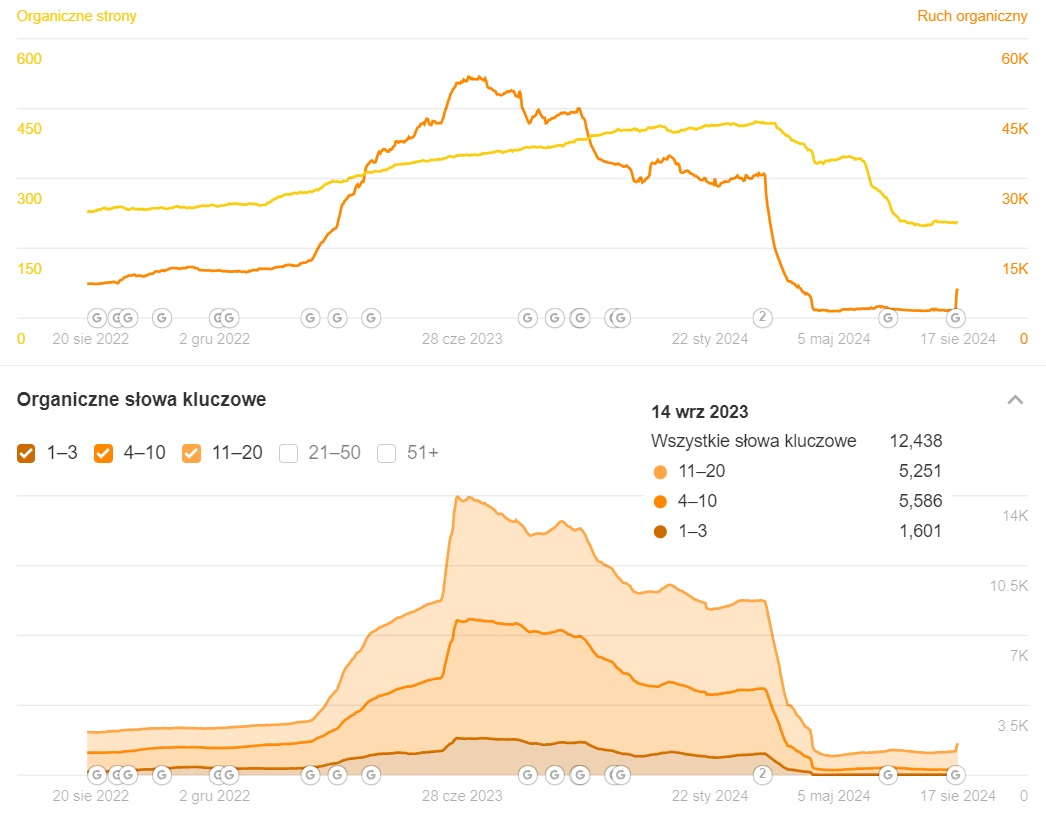The width and height of the screenshot is (1046, 819).
Task: Open leftmost Google update marker in upper chart
Action: coord(97,318)
